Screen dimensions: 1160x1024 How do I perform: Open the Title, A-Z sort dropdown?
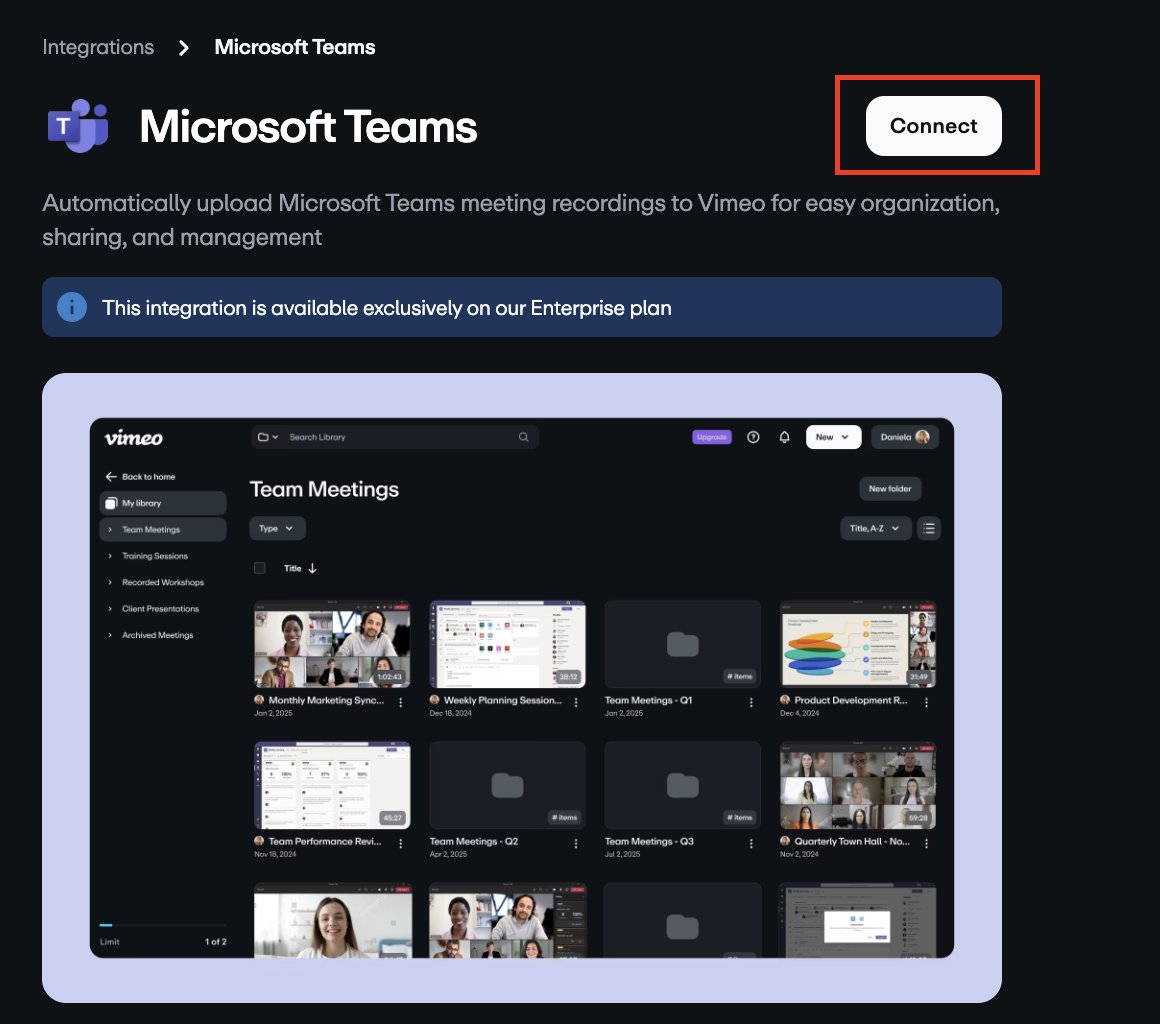pos(875,528)
